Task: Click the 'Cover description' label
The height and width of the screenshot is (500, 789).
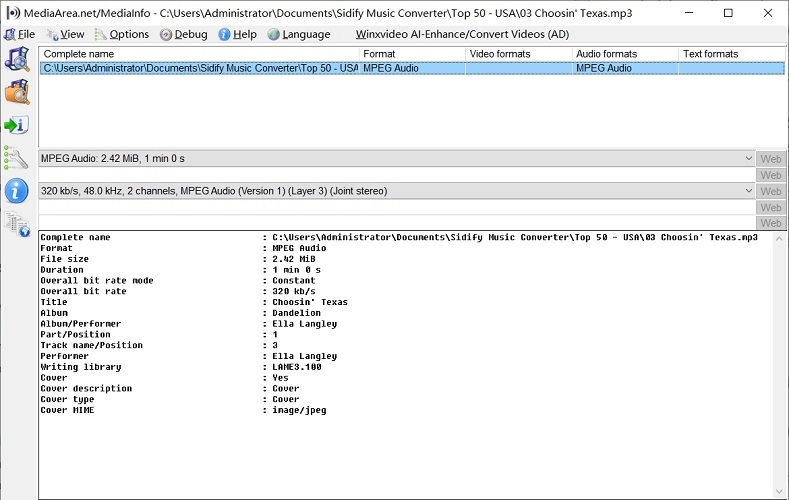Action: coord(86,389)
